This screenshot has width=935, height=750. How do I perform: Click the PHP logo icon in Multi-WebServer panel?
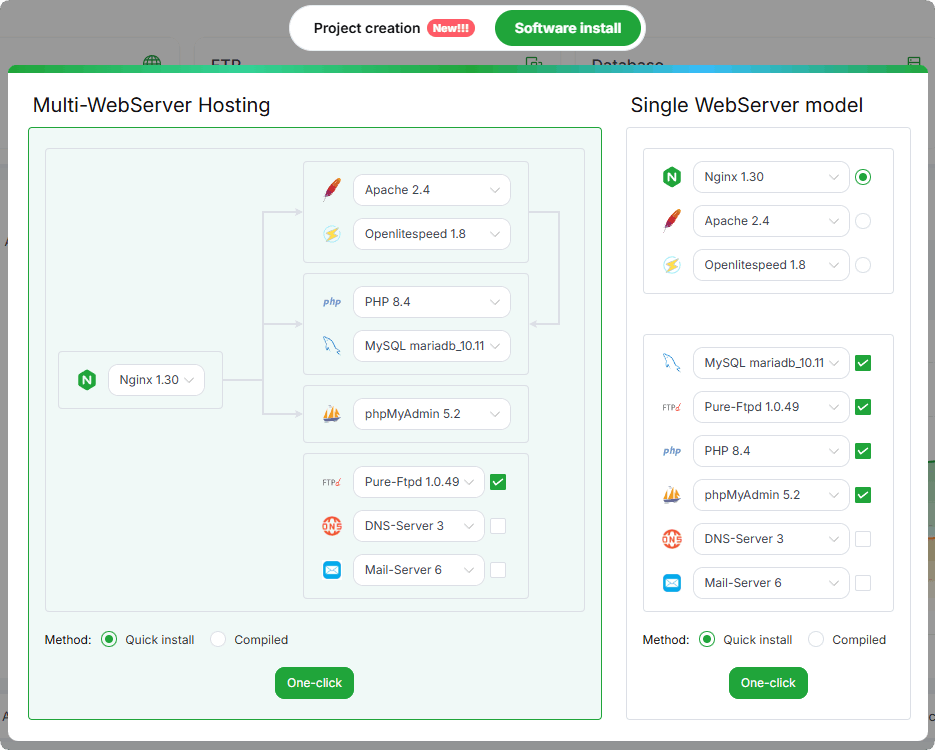[332, 302]
